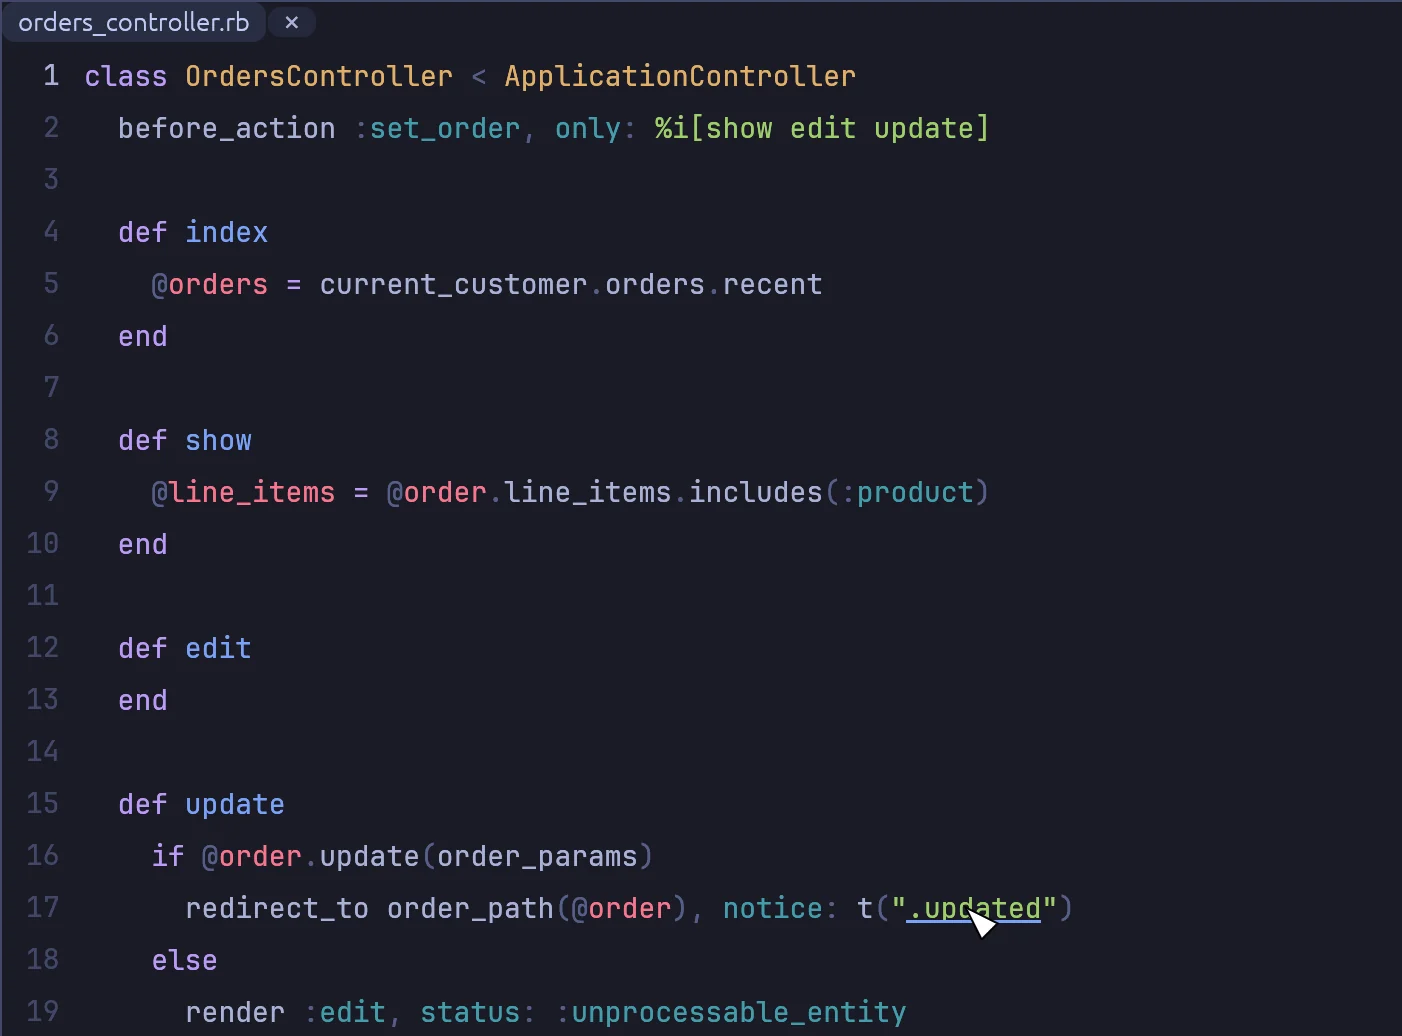This screenshot has width=1402, height=1036.
Task: Click the status: keyword on line 19
Action: click(x=478, y=1012)
